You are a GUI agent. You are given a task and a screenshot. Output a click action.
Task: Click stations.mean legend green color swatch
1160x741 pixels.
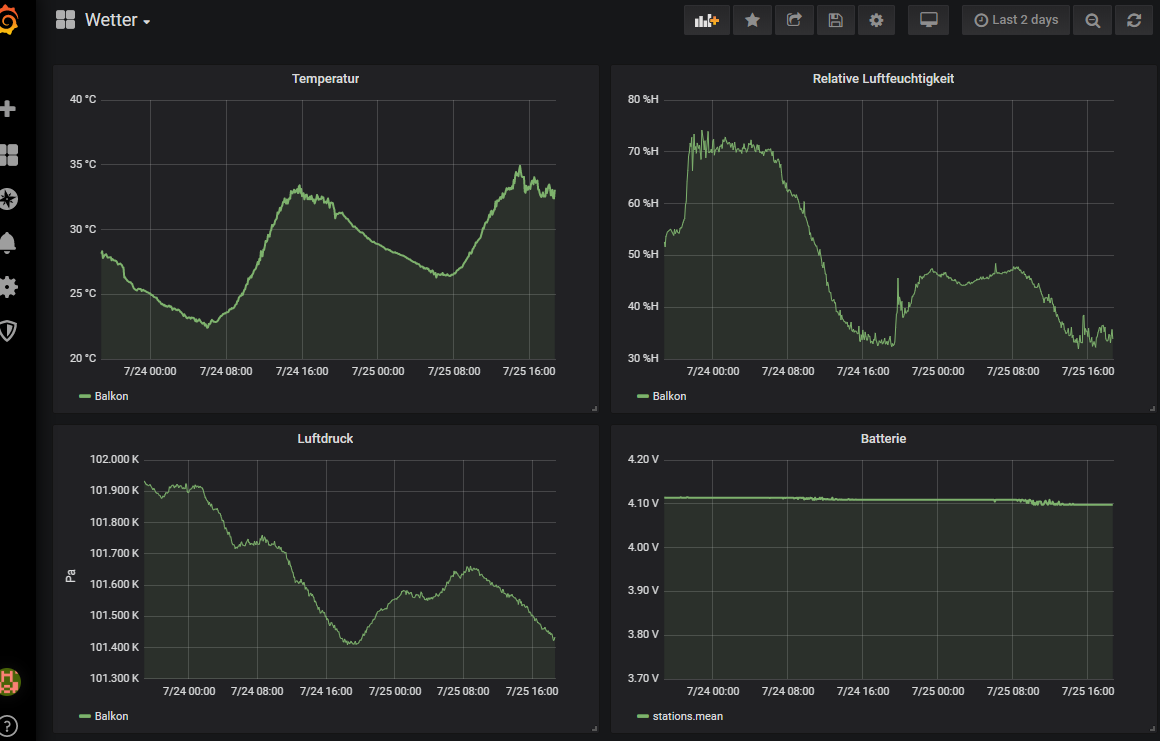click(x=642, y=717)
